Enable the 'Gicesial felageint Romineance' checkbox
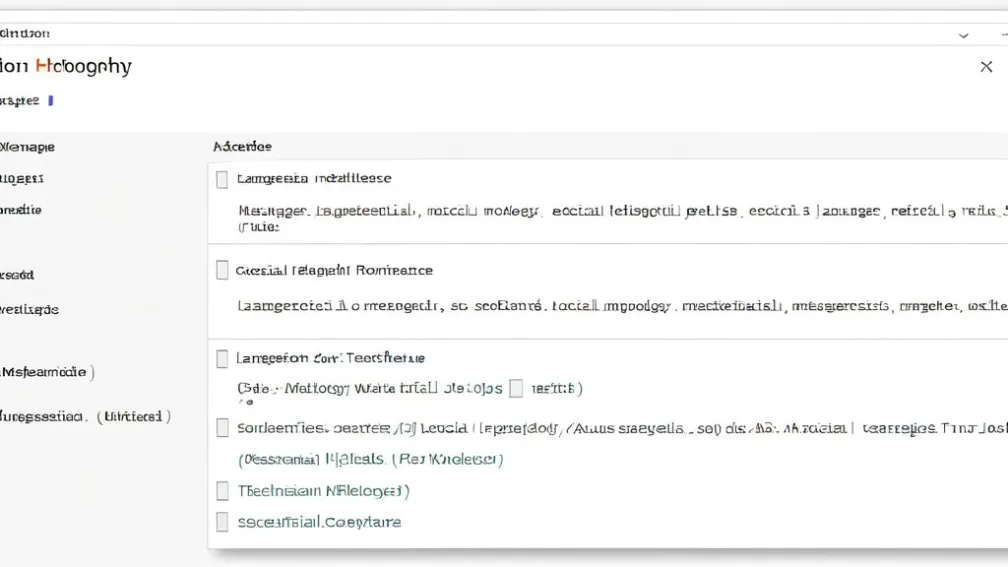Screen dimensions: 1008x567 tap(222, 271)
